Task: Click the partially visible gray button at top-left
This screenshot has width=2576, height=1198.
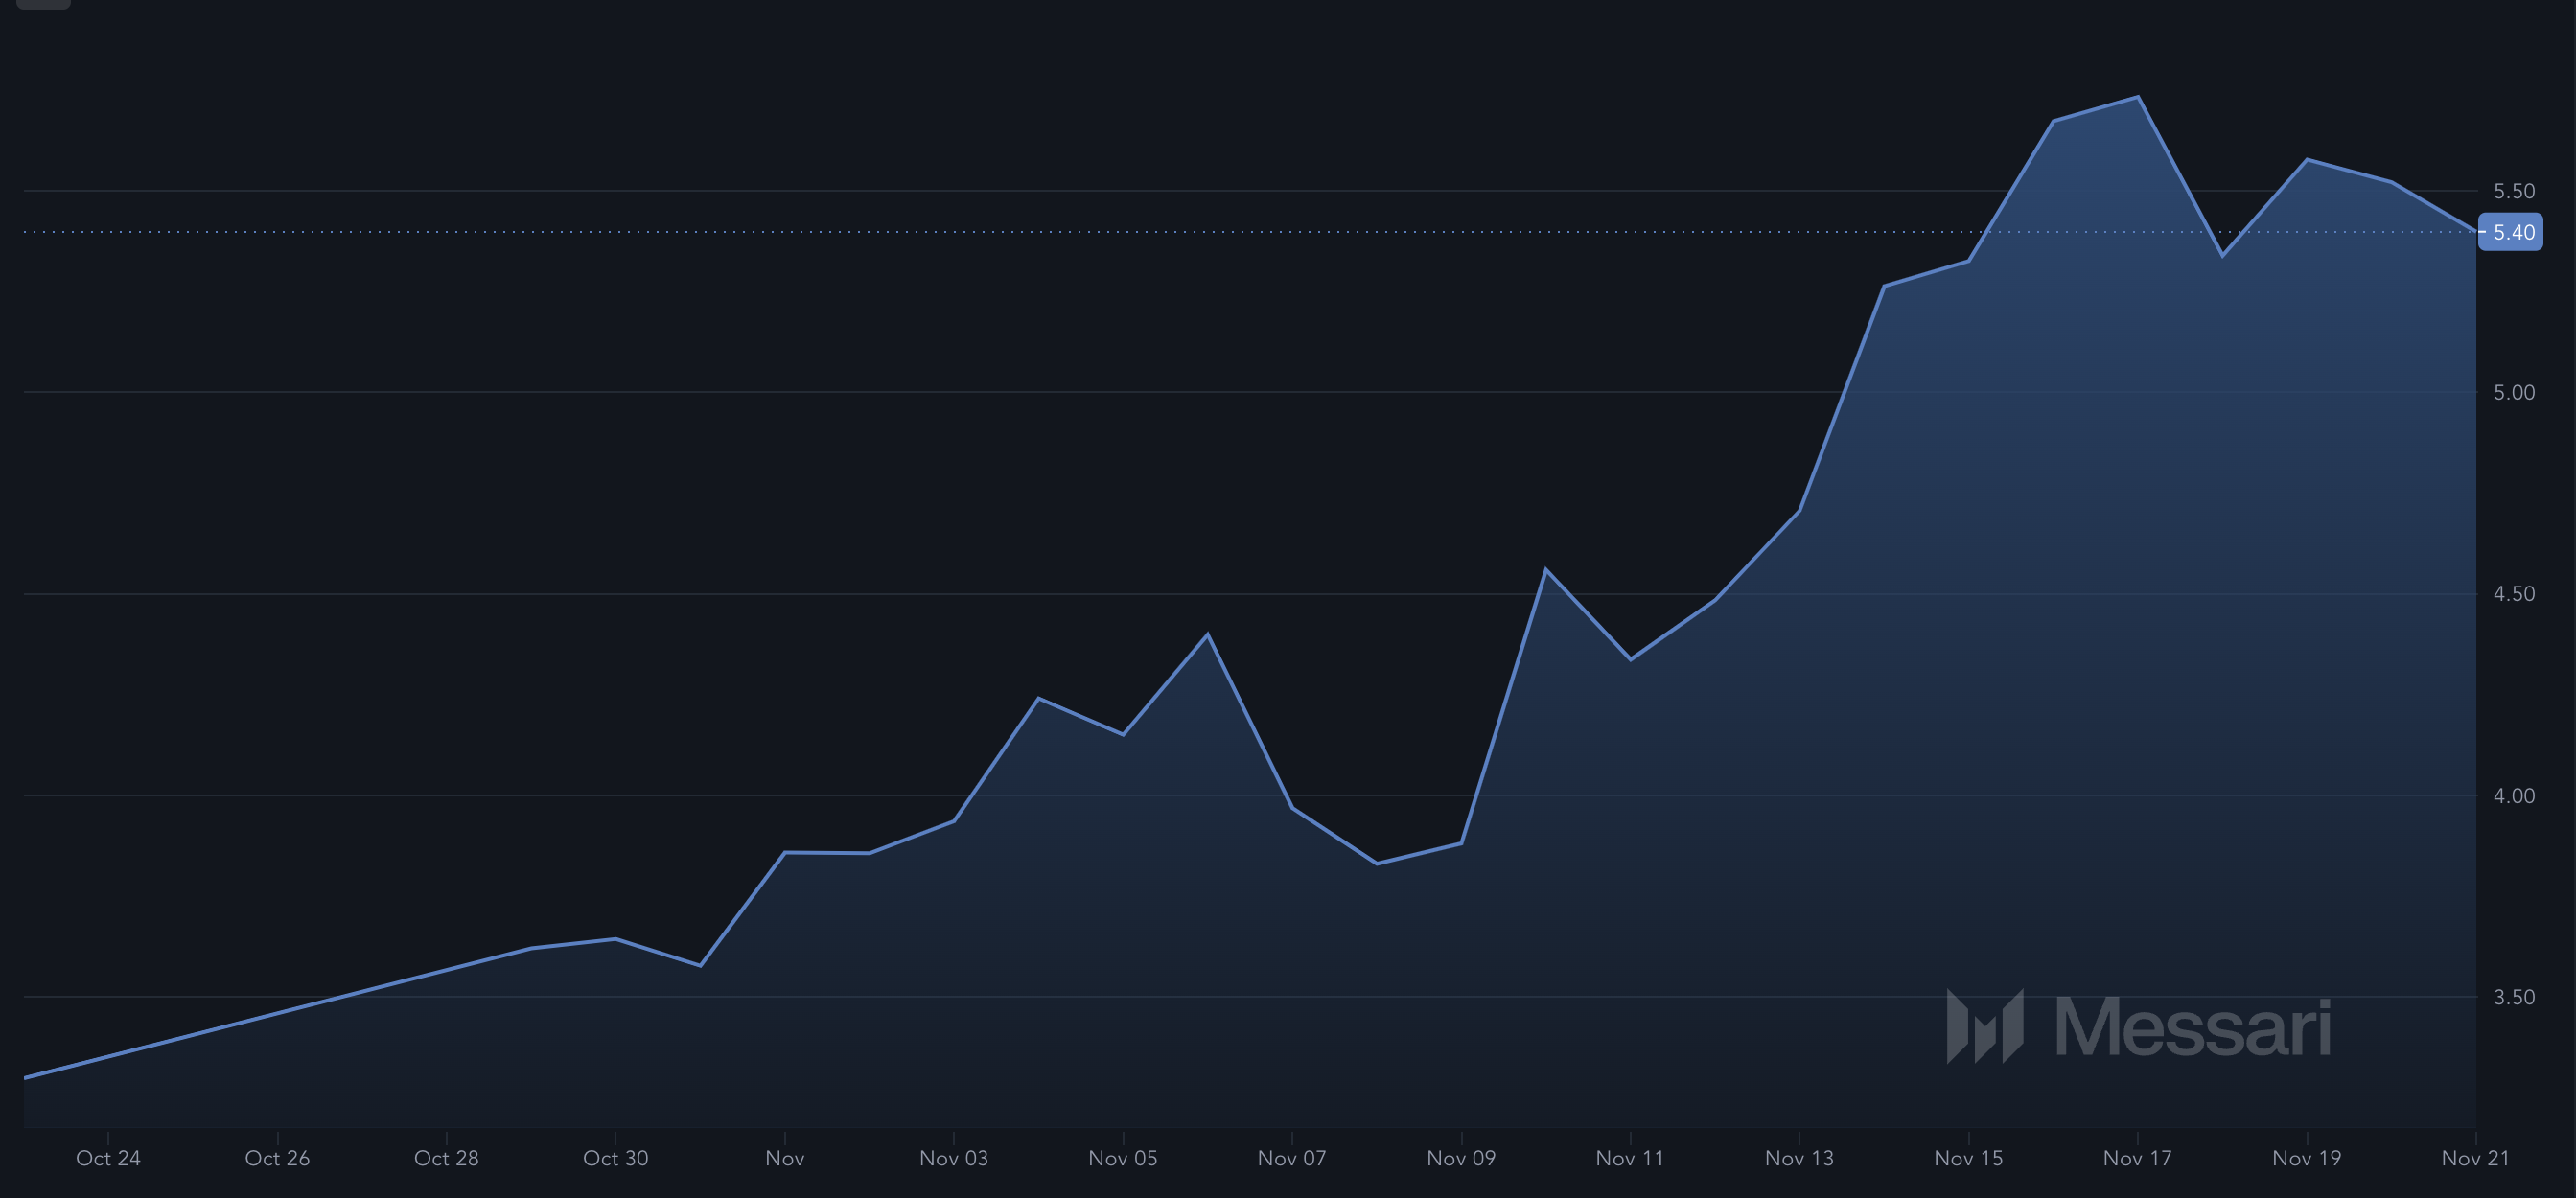Action: tap(43, 3)
